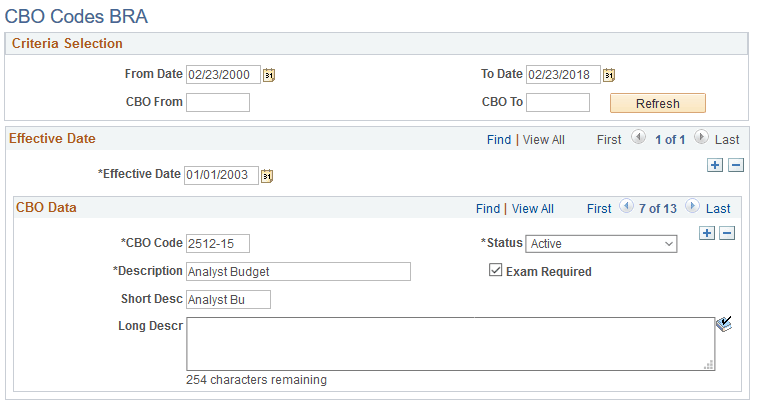The image size is (758, 407).
Task: Click Find link in Effective Date header
Action: (x=499, y=140)
